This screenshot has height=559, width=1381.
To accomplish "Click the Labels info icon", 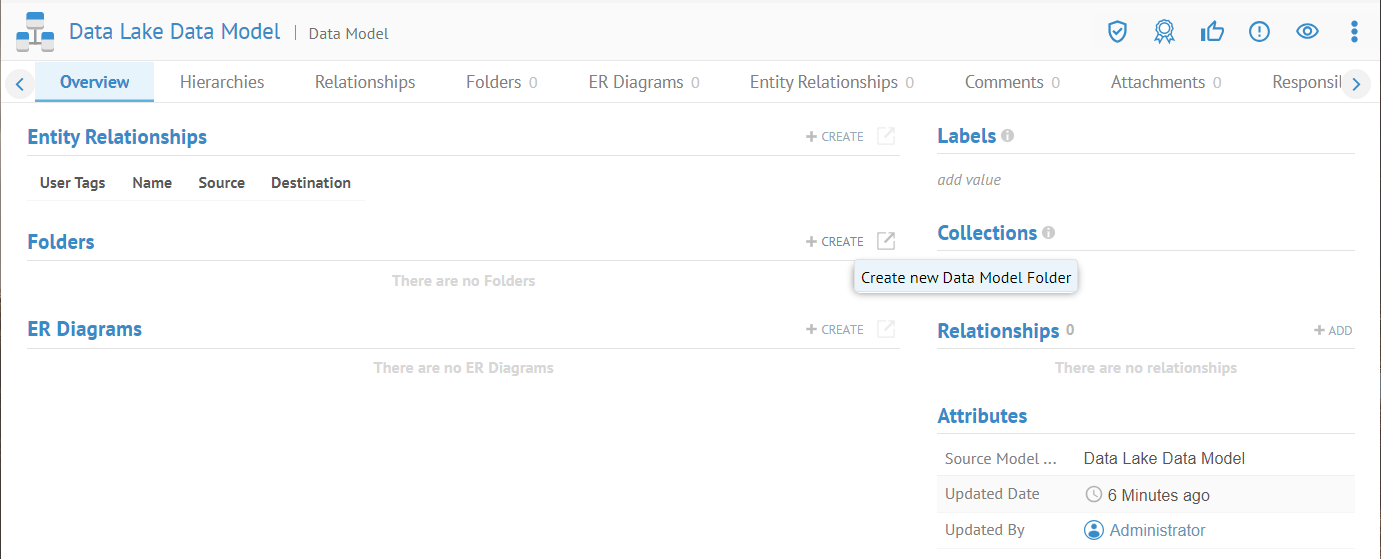I will [1007, 135].
